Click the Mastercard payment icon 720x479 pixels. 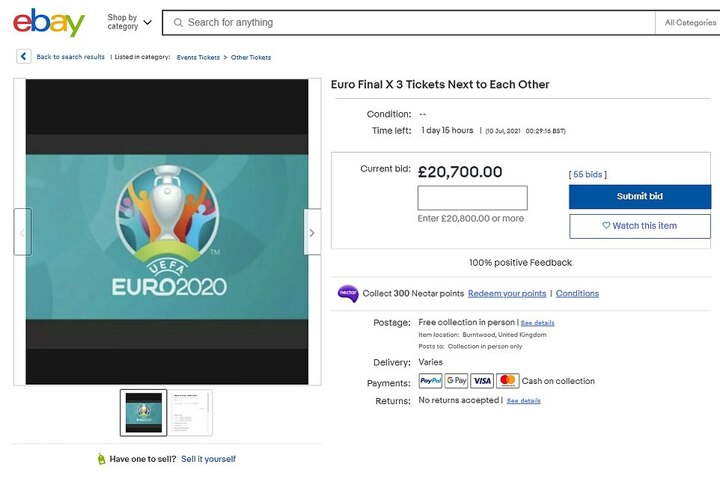pos(507,381)
